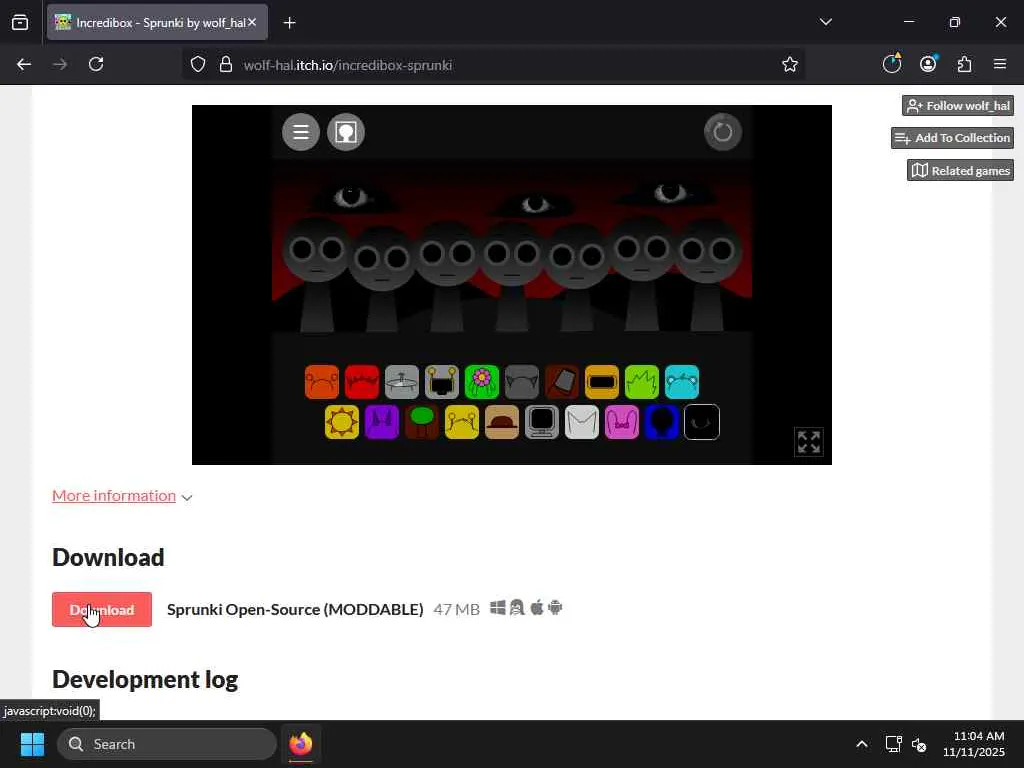
Task: Select the yellow sun Sprunki icon
Action: coord(342,422)
